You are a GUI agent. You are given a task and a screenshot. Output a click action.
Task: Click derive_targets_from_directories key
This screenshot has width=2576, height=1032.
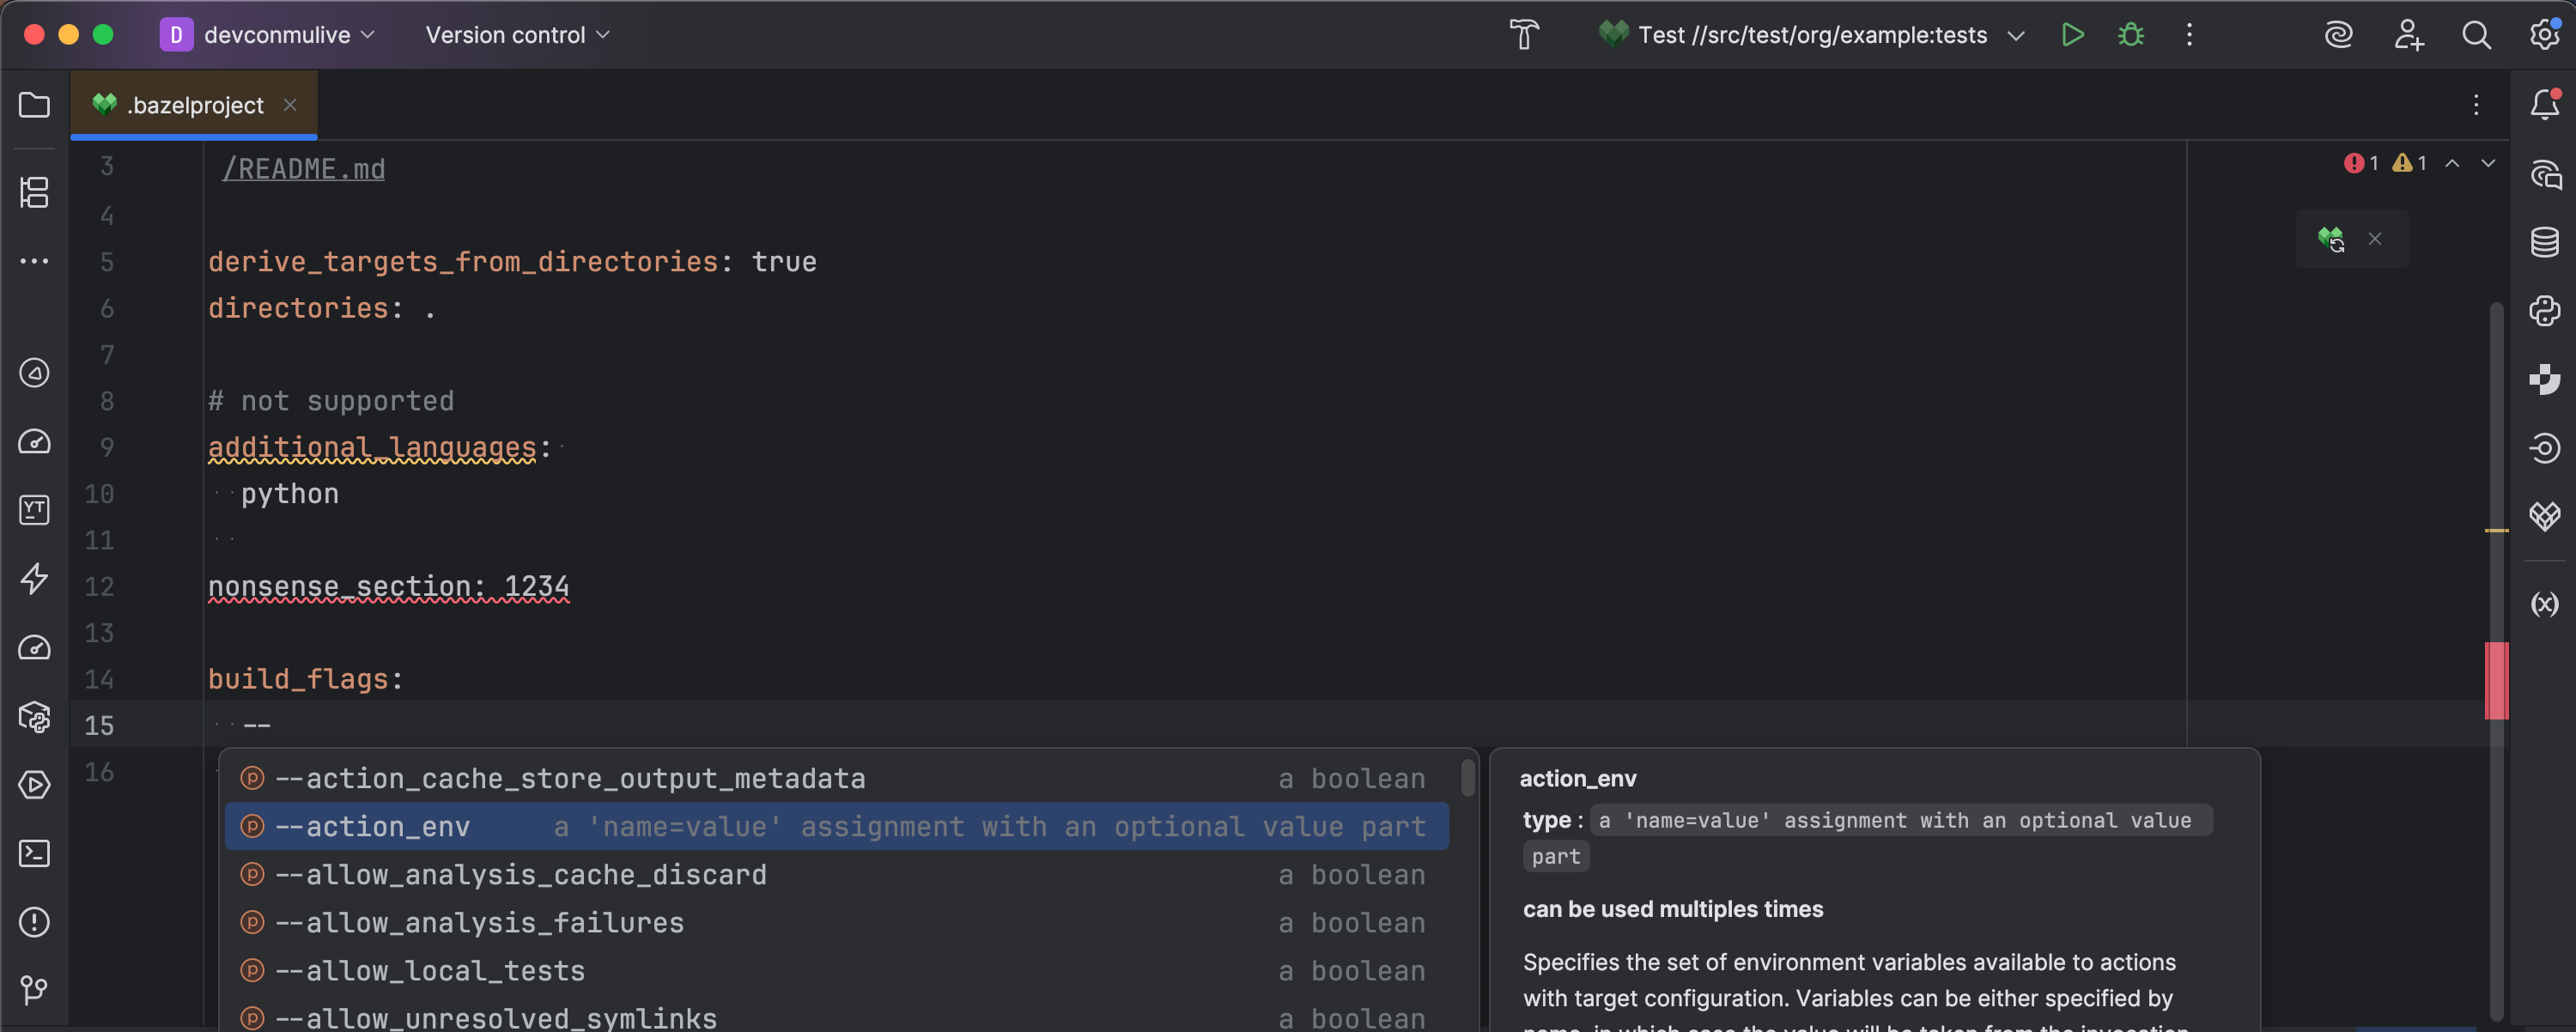pos(463,262)
